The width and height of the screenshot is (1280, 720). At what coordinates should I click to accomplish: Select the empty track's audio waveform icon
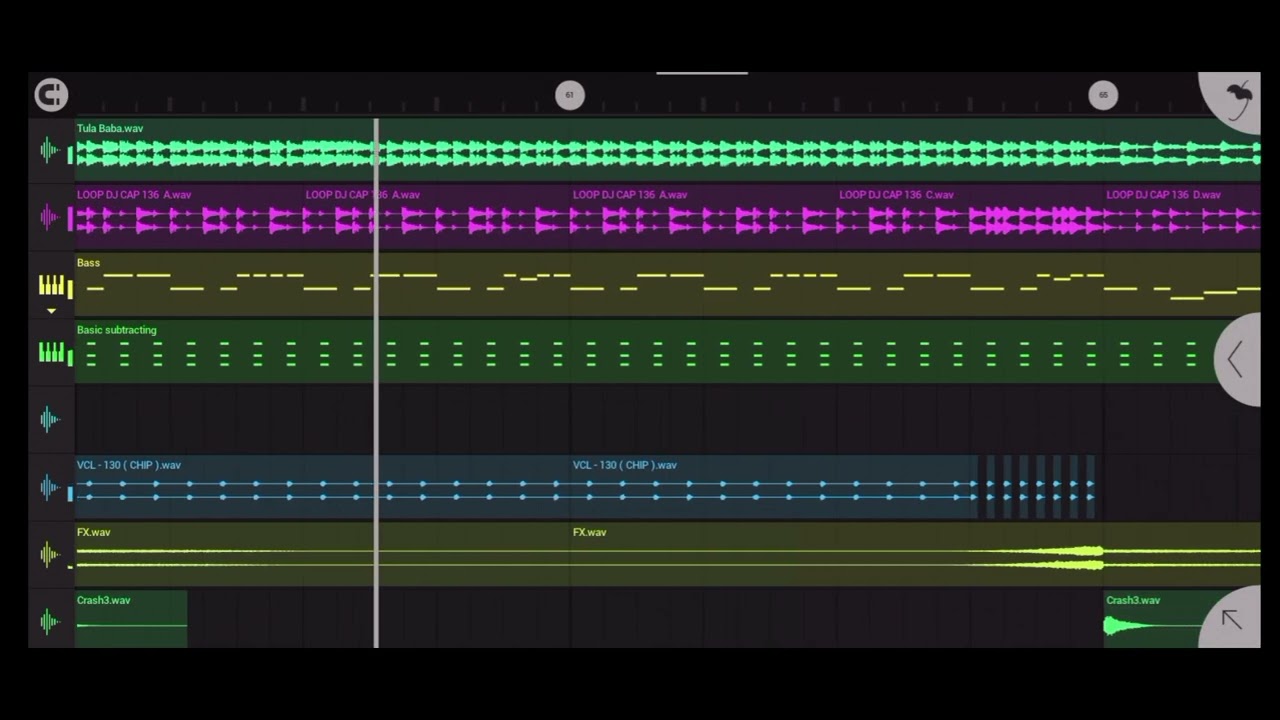tap(50, 420)
